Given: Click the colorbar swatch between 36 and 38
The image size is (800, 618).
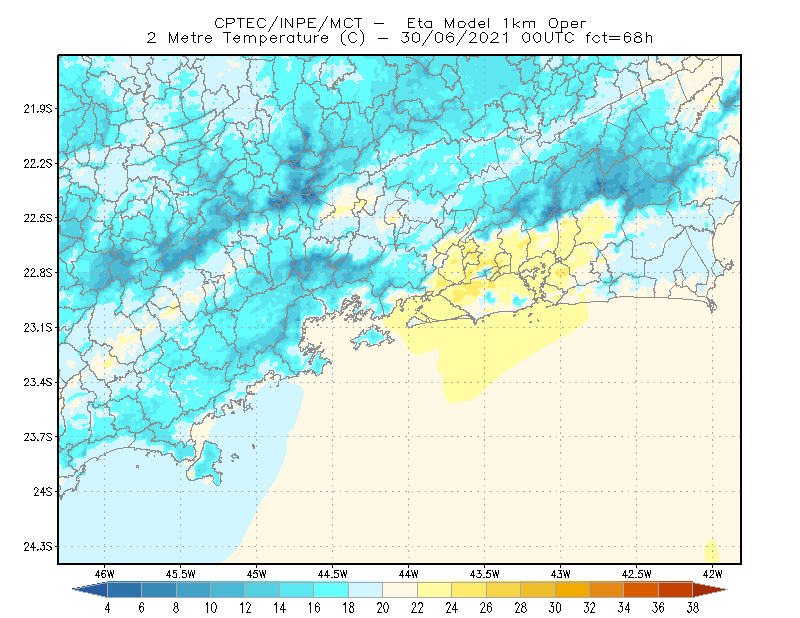Looking at the screenshot, I should click(x=676, y=590).
